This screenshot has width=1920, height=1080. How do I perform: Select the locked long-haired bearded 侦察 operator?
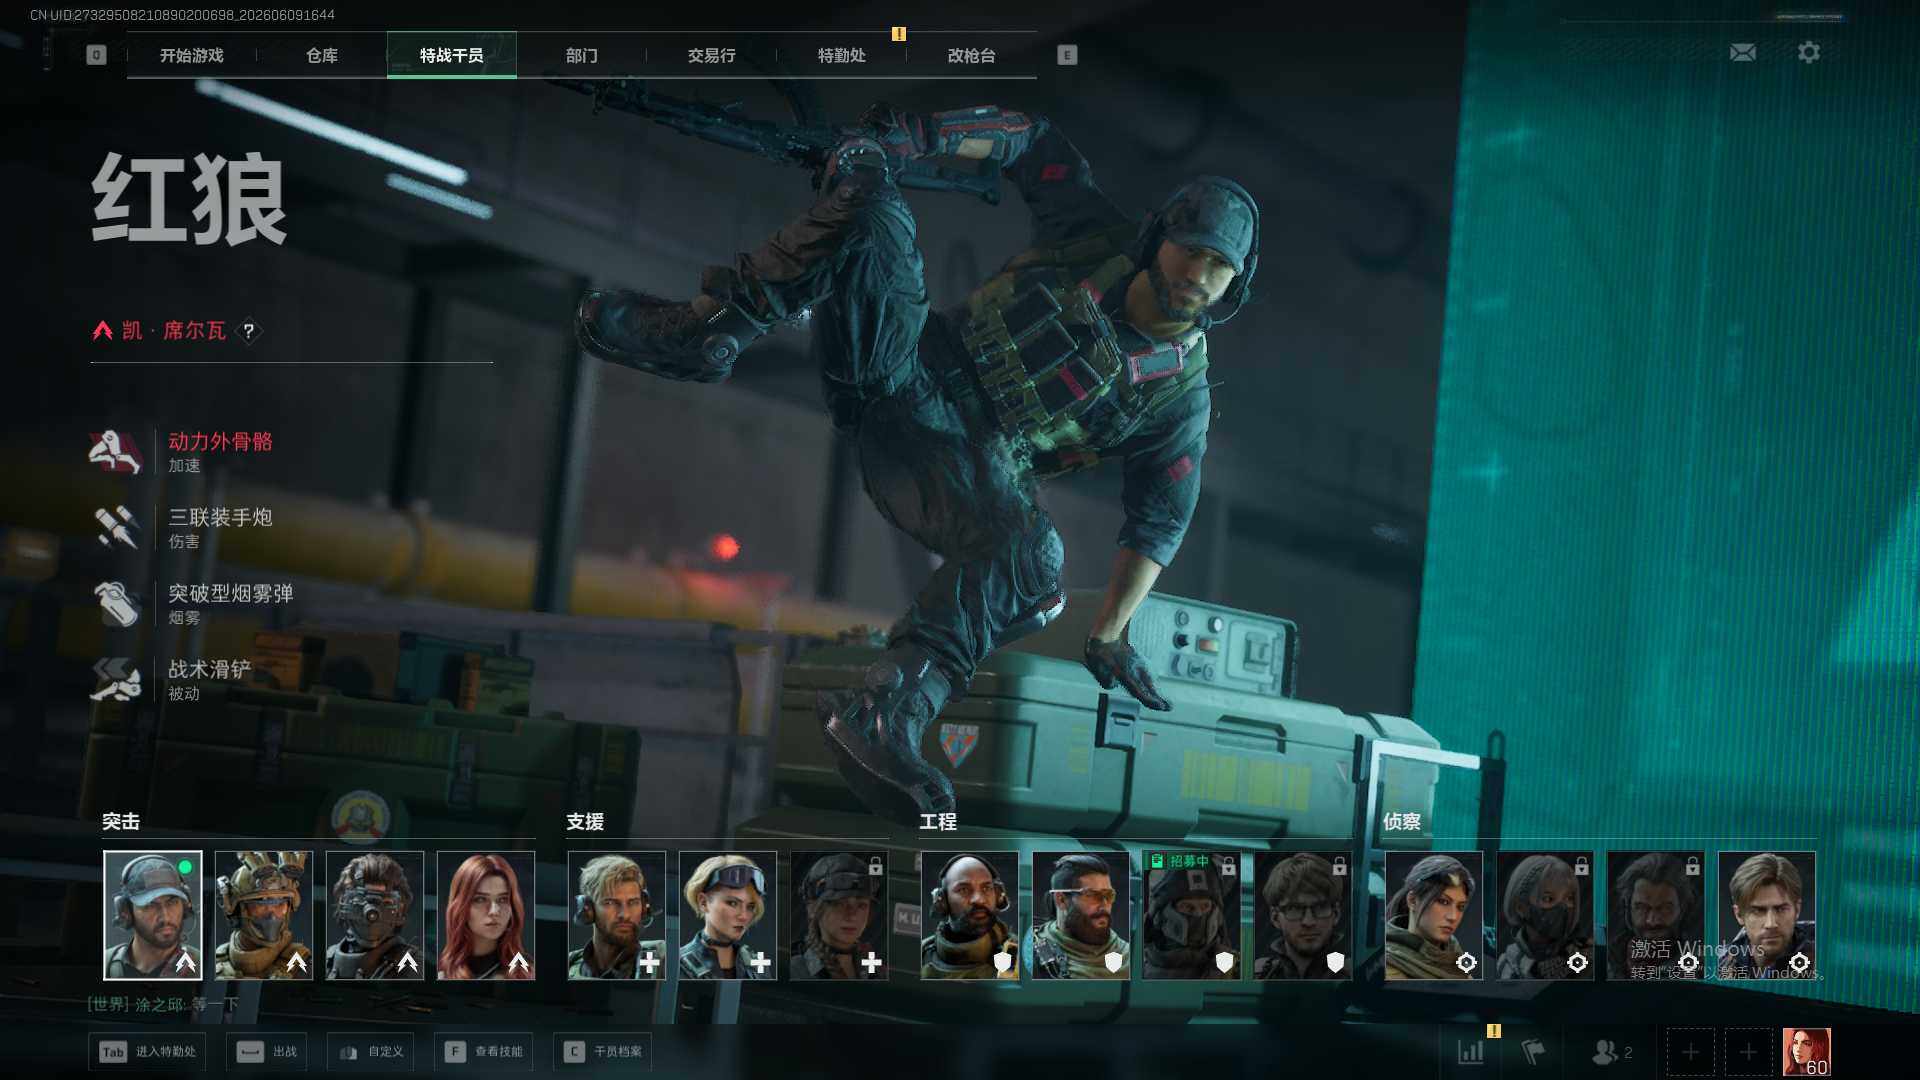pyautogui.click(x=1656, y=915)
